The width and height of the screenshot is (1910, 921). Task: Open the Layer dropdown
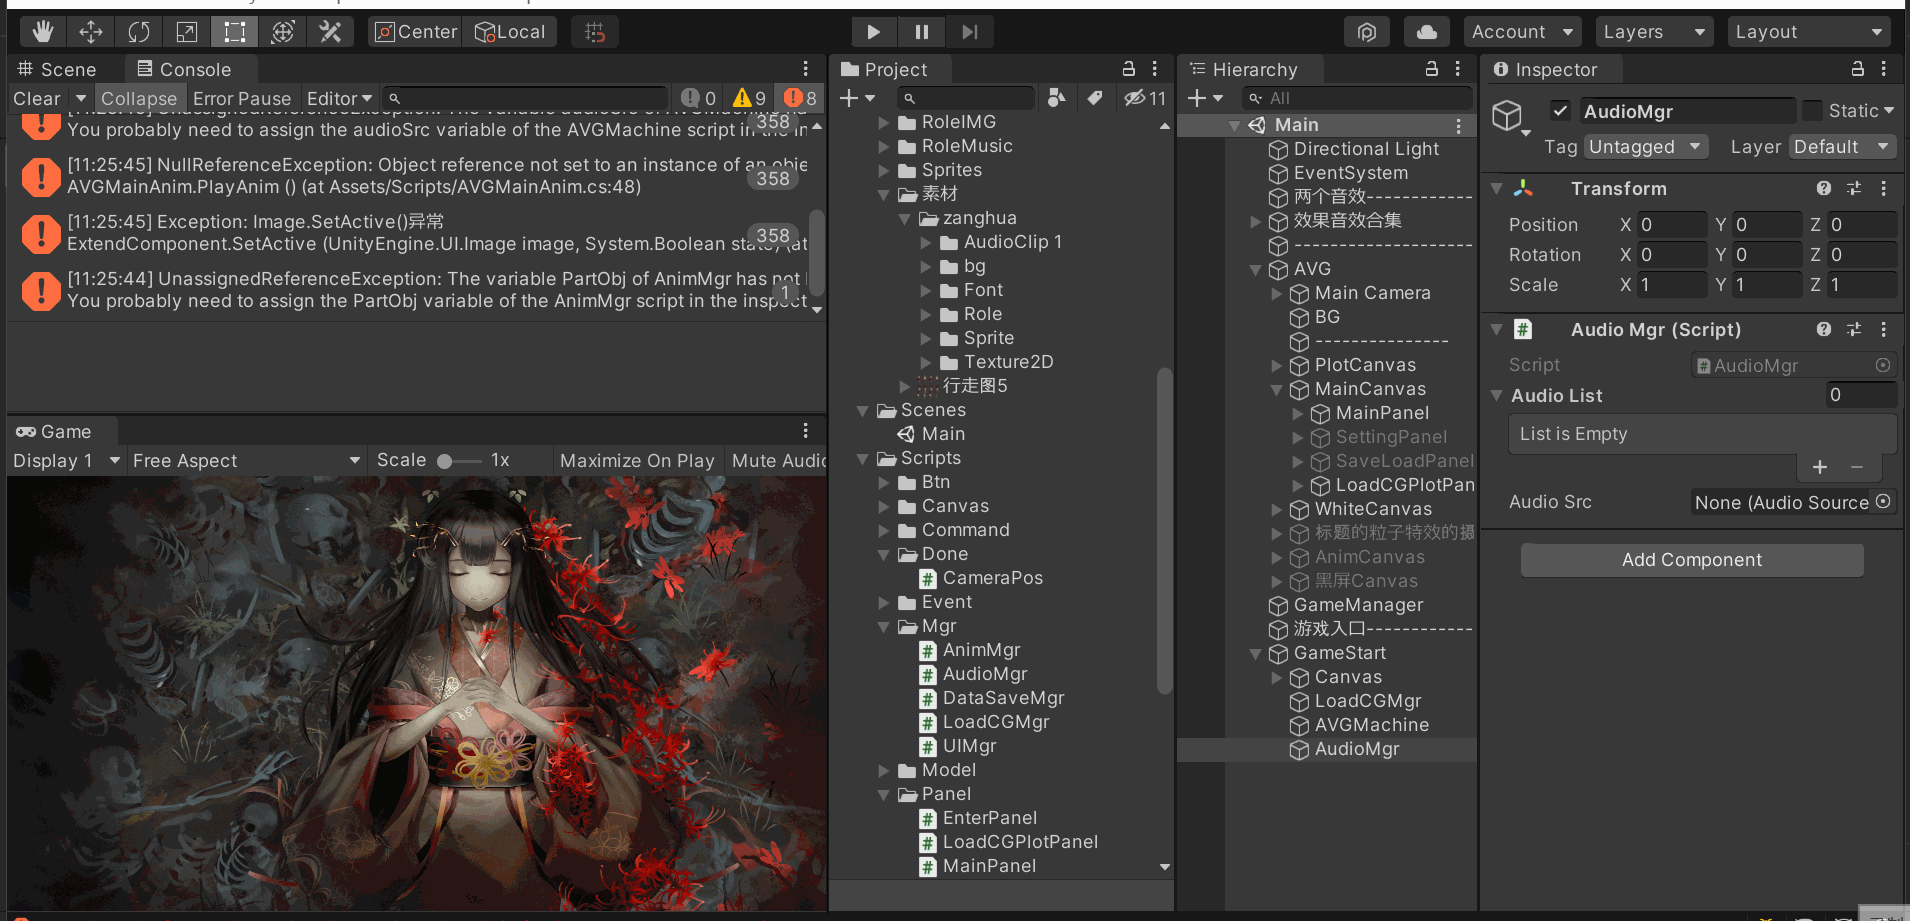[x=1842, y=147]
